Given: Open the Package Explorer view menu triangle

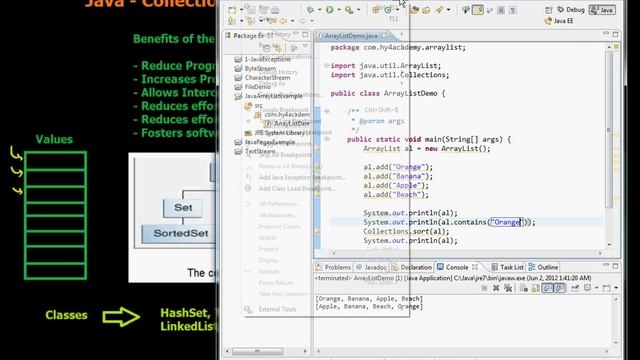Looking at the screenshot, I should 305,47.
